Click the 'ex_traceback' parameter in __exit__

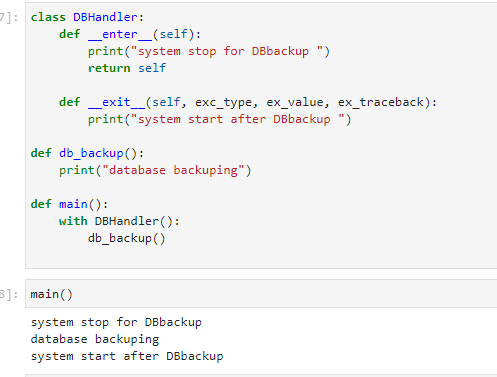pos(381,102)
